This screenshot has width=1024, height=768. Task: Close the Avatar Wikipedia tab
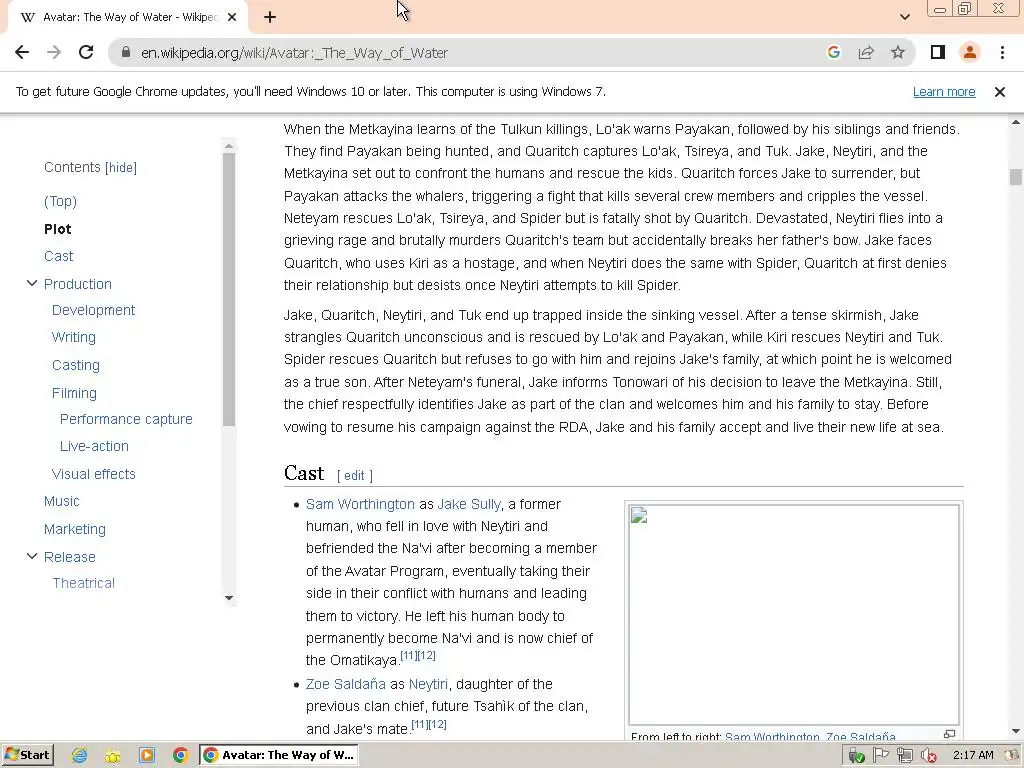(x=232, y=18)
